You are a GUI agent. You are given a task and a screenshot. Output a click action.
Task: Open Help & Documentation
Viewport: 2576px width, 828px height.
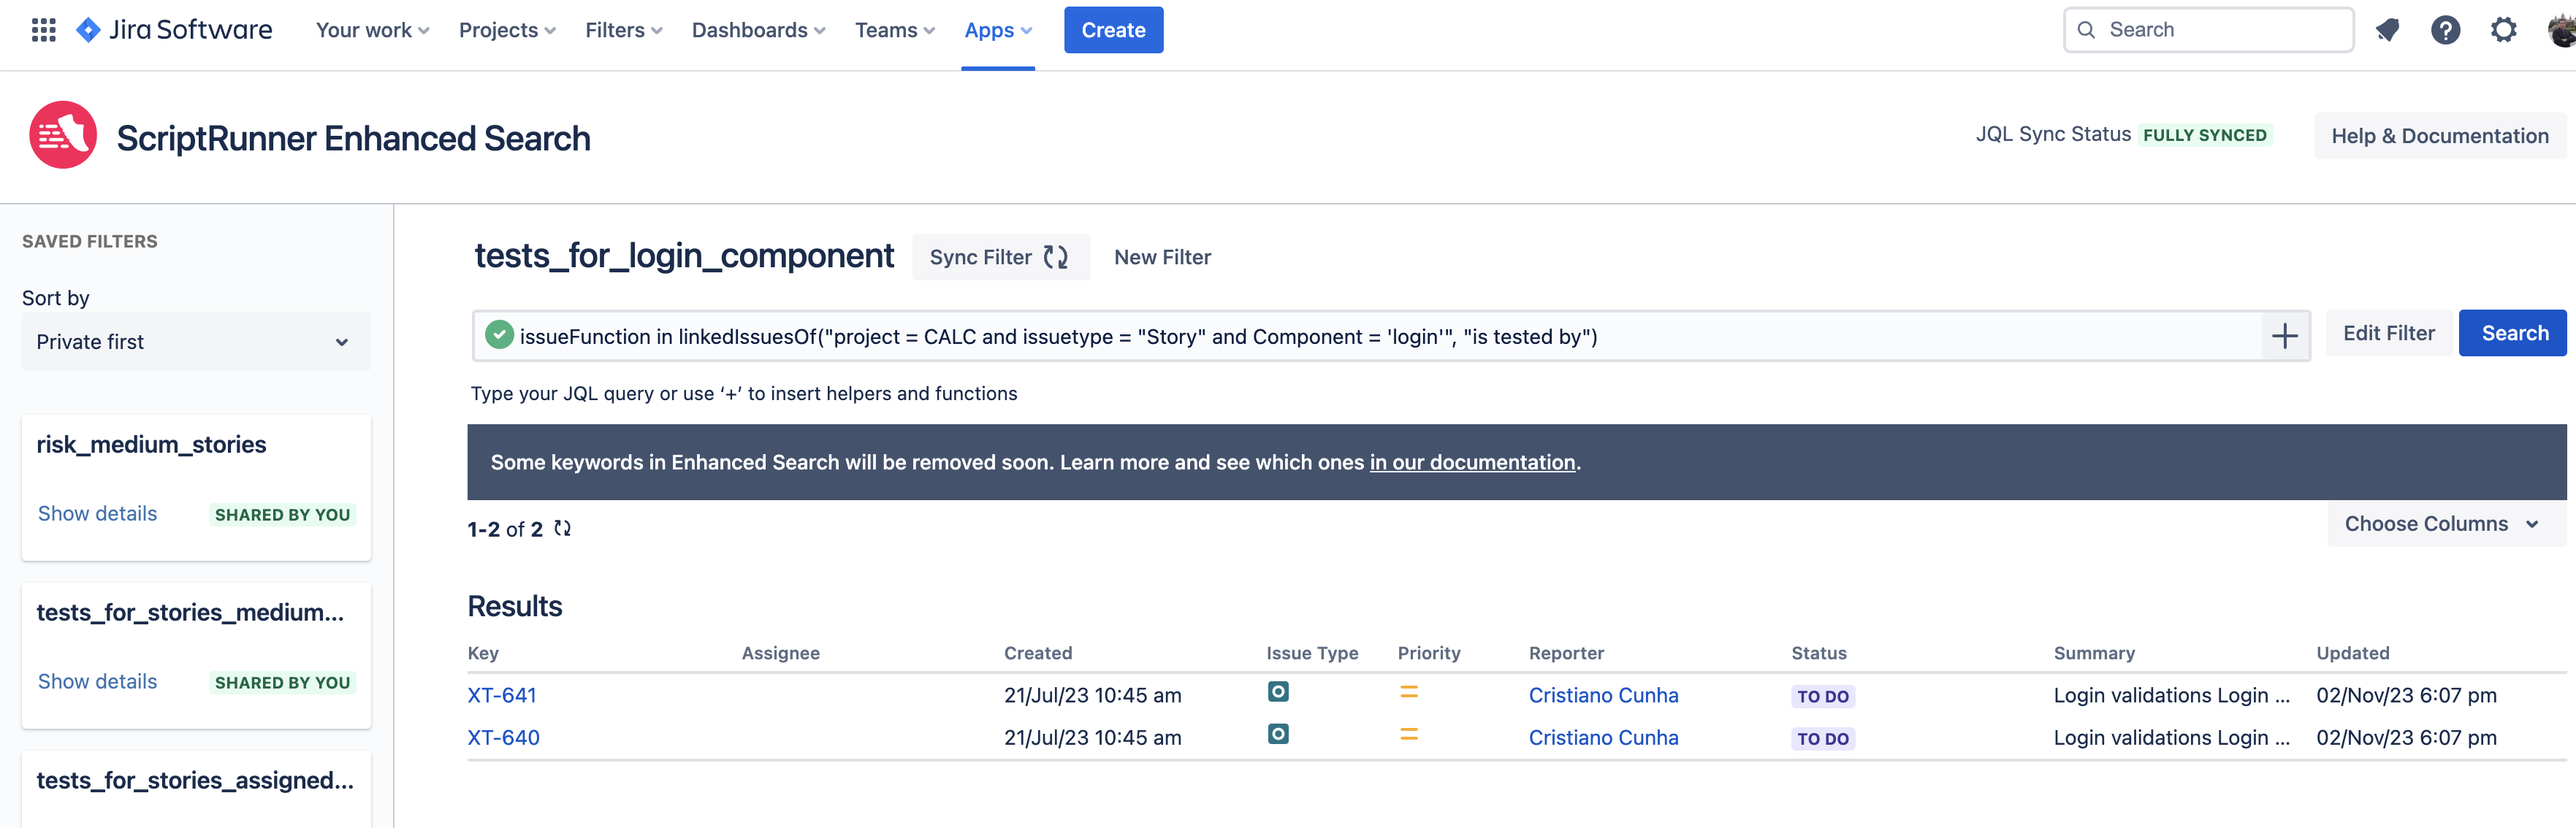tap(2439, 136)
